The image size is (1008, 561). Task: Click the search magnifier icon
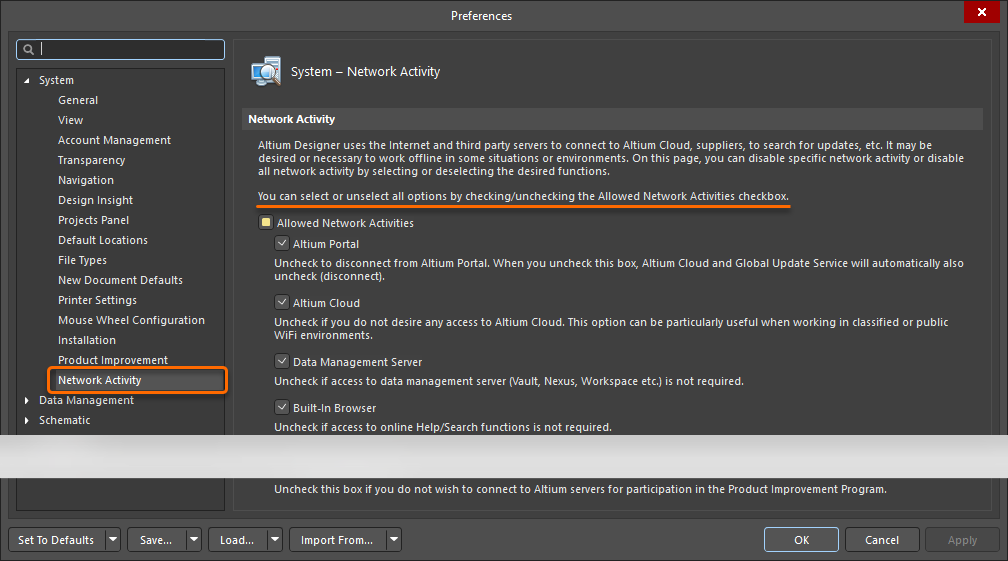pos(28,49)
